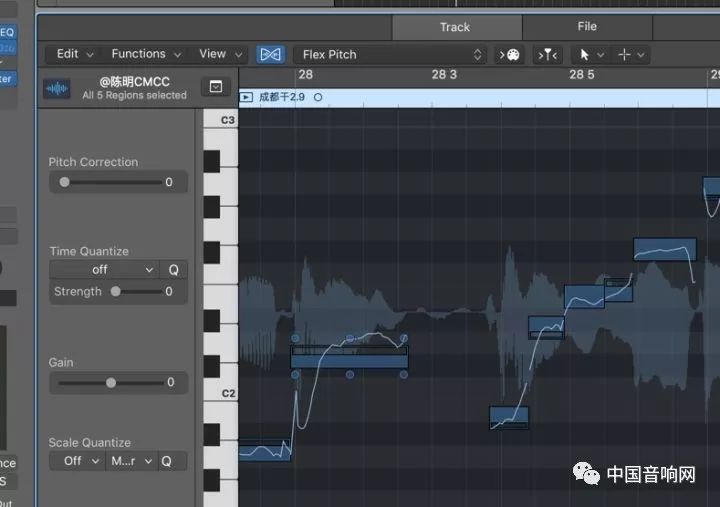Click the bottom-center vibrato hotspot of selected note
This screenshot has height=507, width=720.
[x=350, y=375]
